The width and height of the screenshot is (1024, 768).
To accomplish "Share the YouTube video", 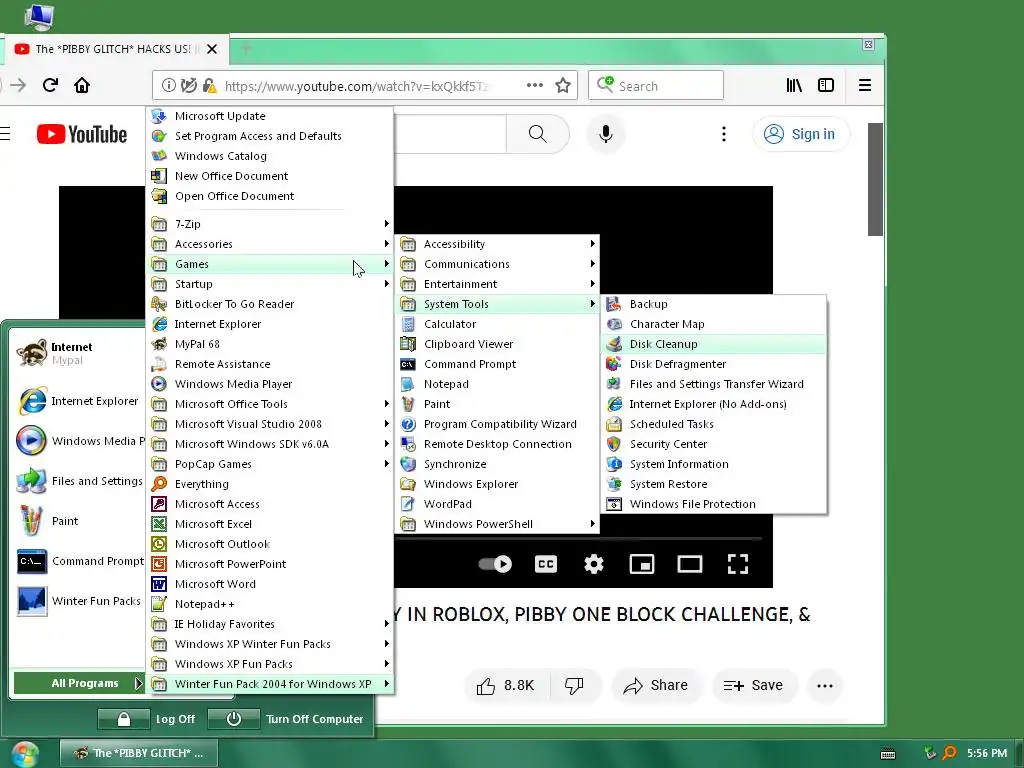I will (656, 686).
